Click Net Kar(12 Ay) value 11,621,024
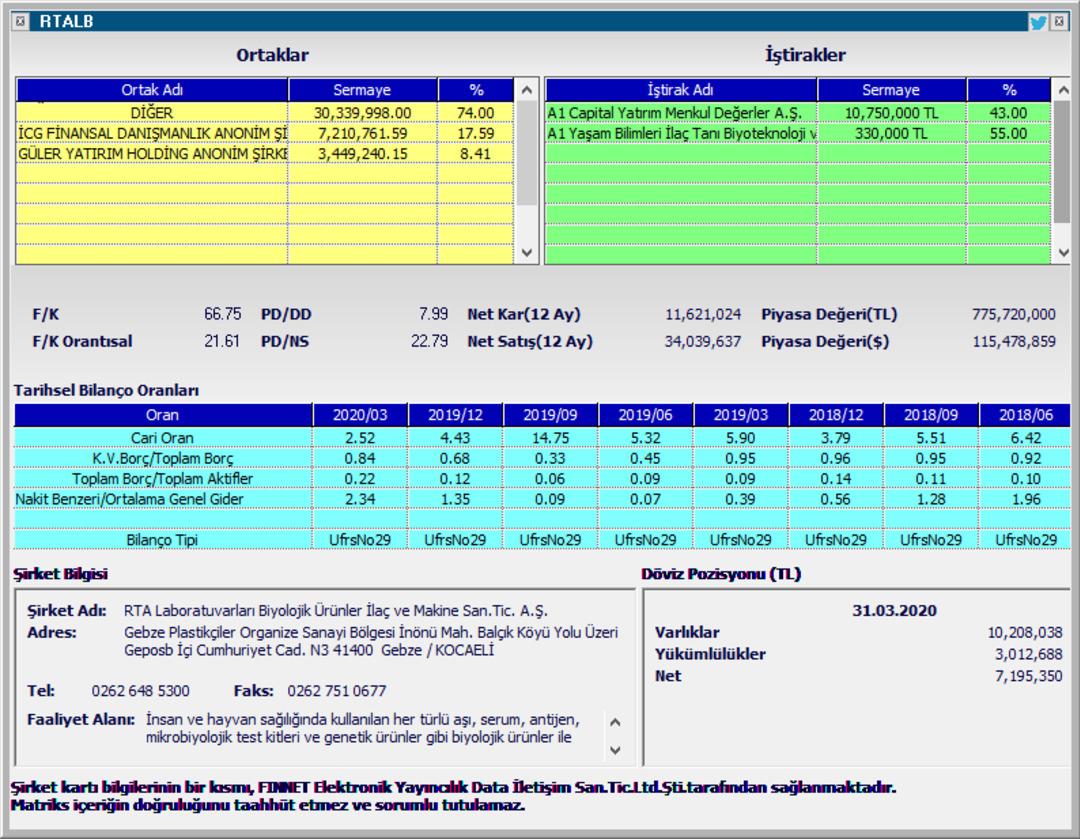The image size is (1080, 839). 703,315
